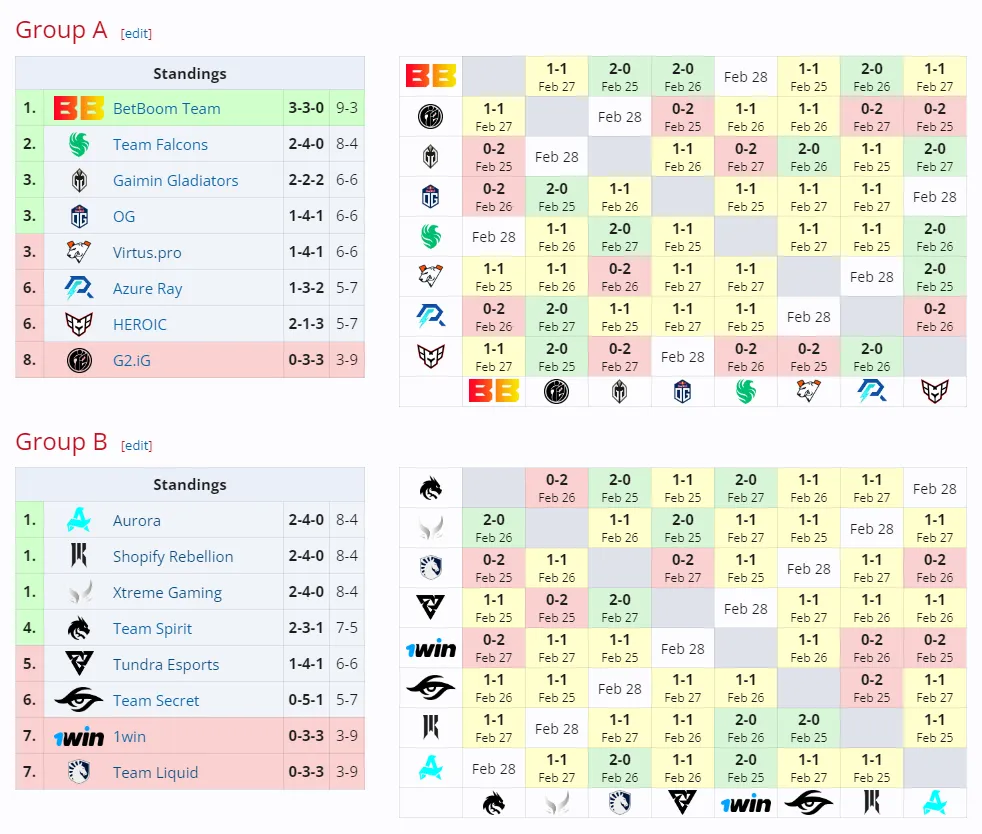982x834 pixels.
Task: Click BetBoom's 3-3-0 record cell
Action: pos(306,108)
